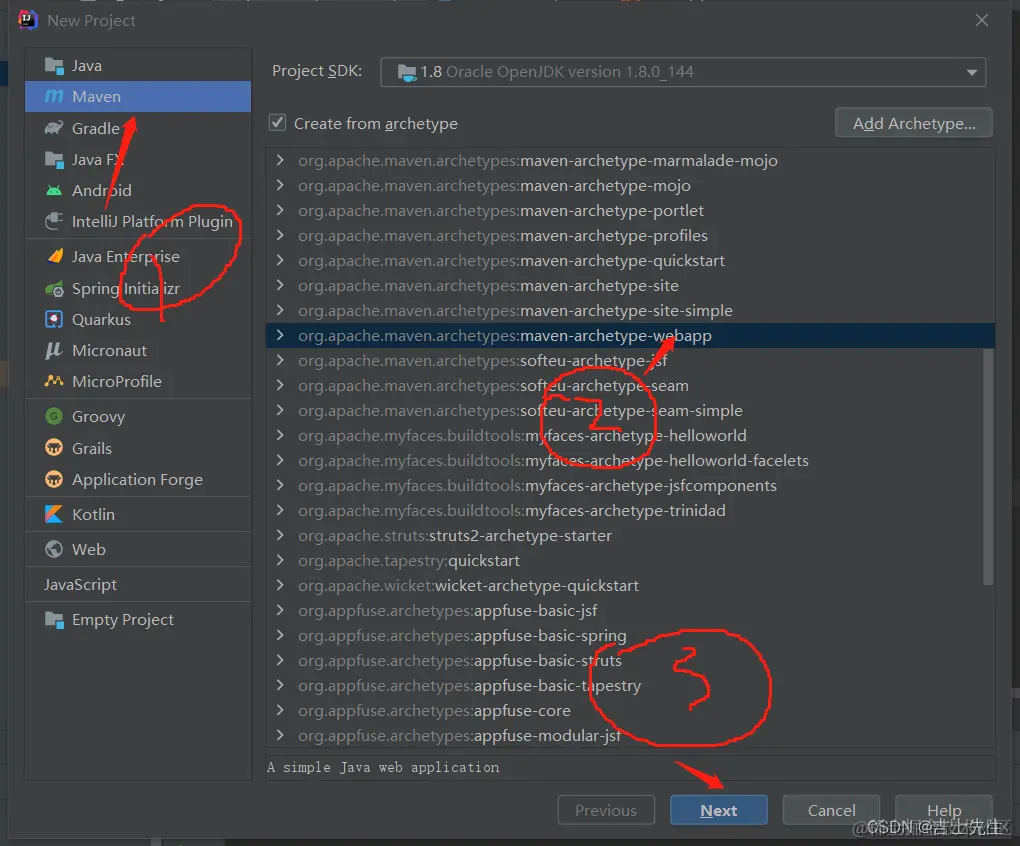This screenshot has width=1020, height=846.
Task: Click the Grails icon
Action: 54,448
